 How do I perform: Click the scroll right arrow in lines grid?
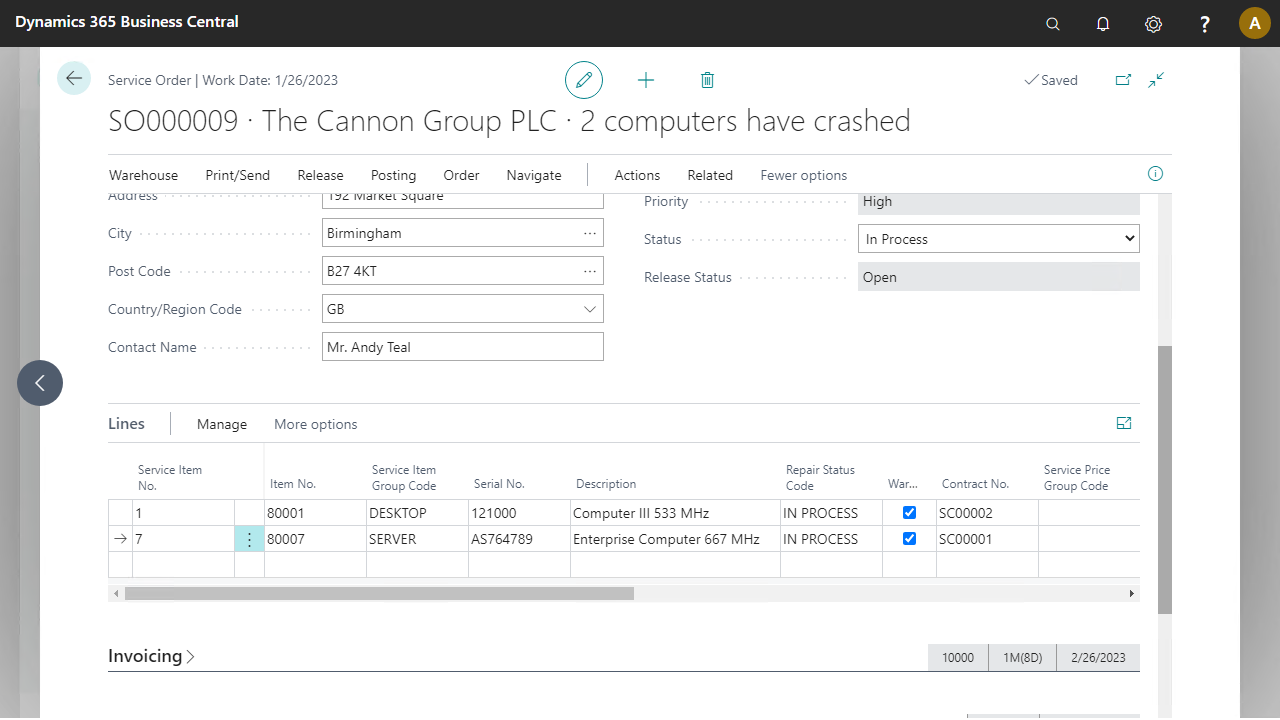pos(1132,593)
